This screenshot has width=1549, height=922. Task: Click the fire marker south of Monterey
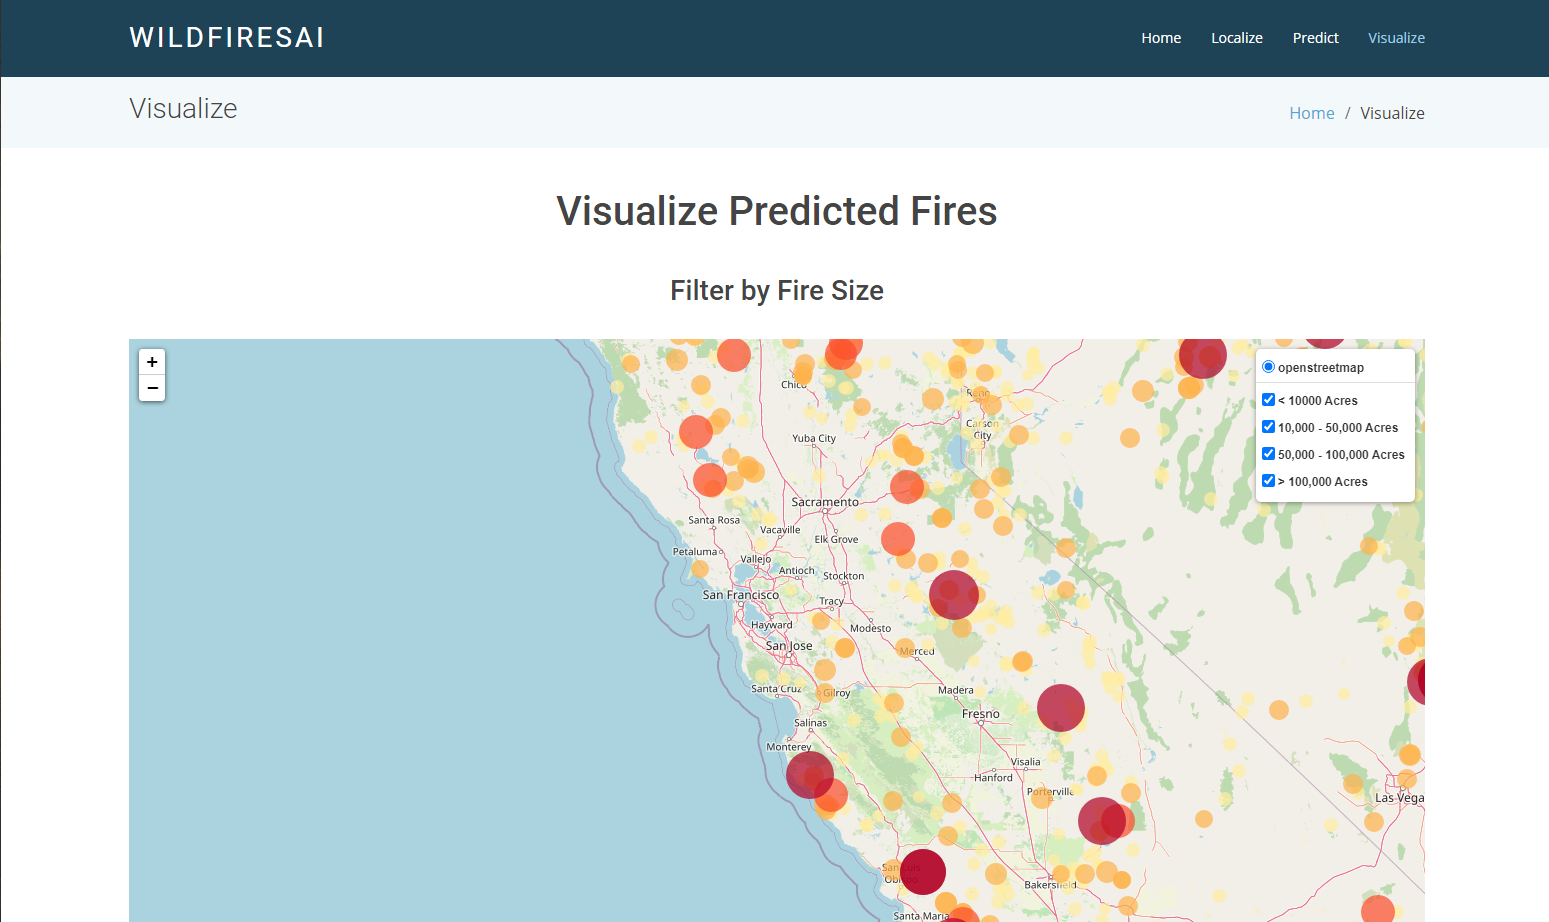pos(810,775)
